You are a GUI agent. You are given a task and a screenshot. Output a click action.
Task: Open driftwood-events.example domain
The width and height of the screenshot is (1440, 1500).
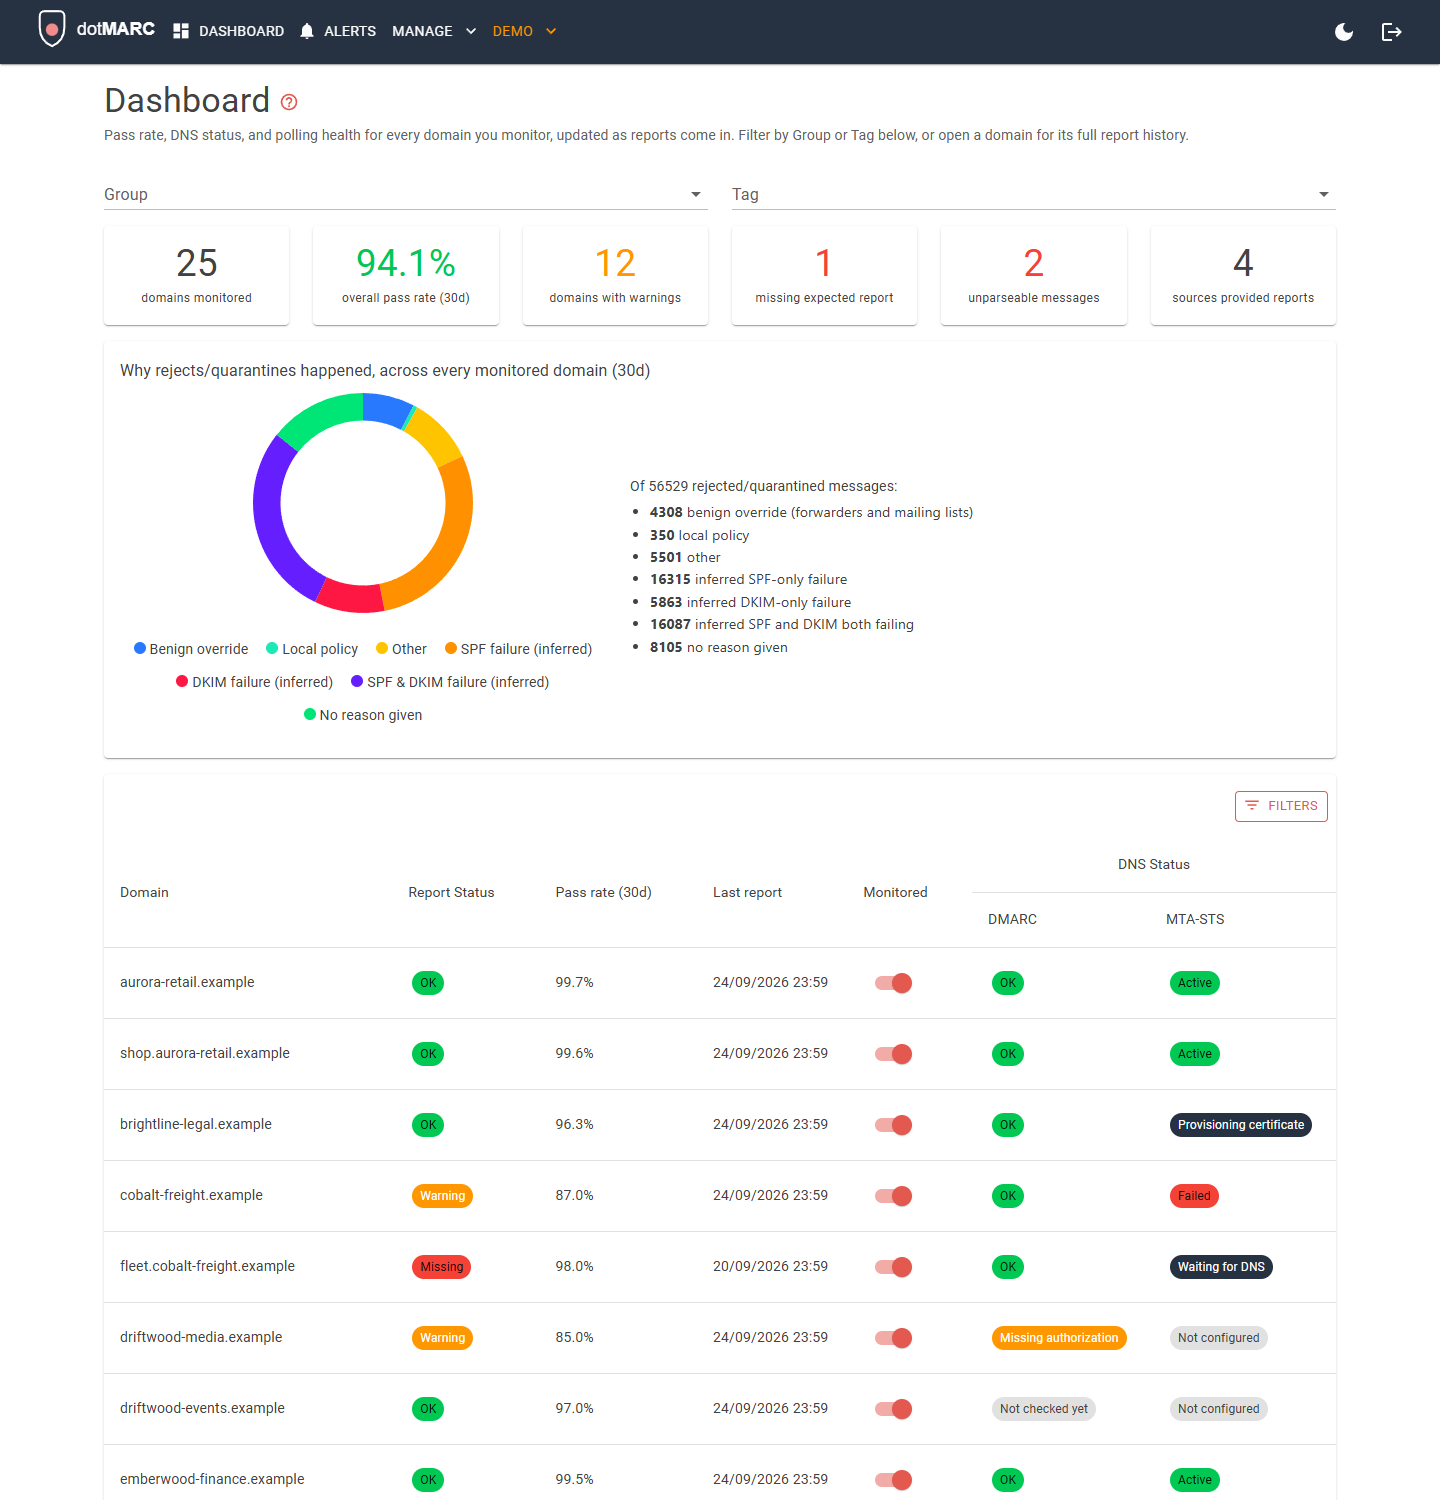[202, 1408]
